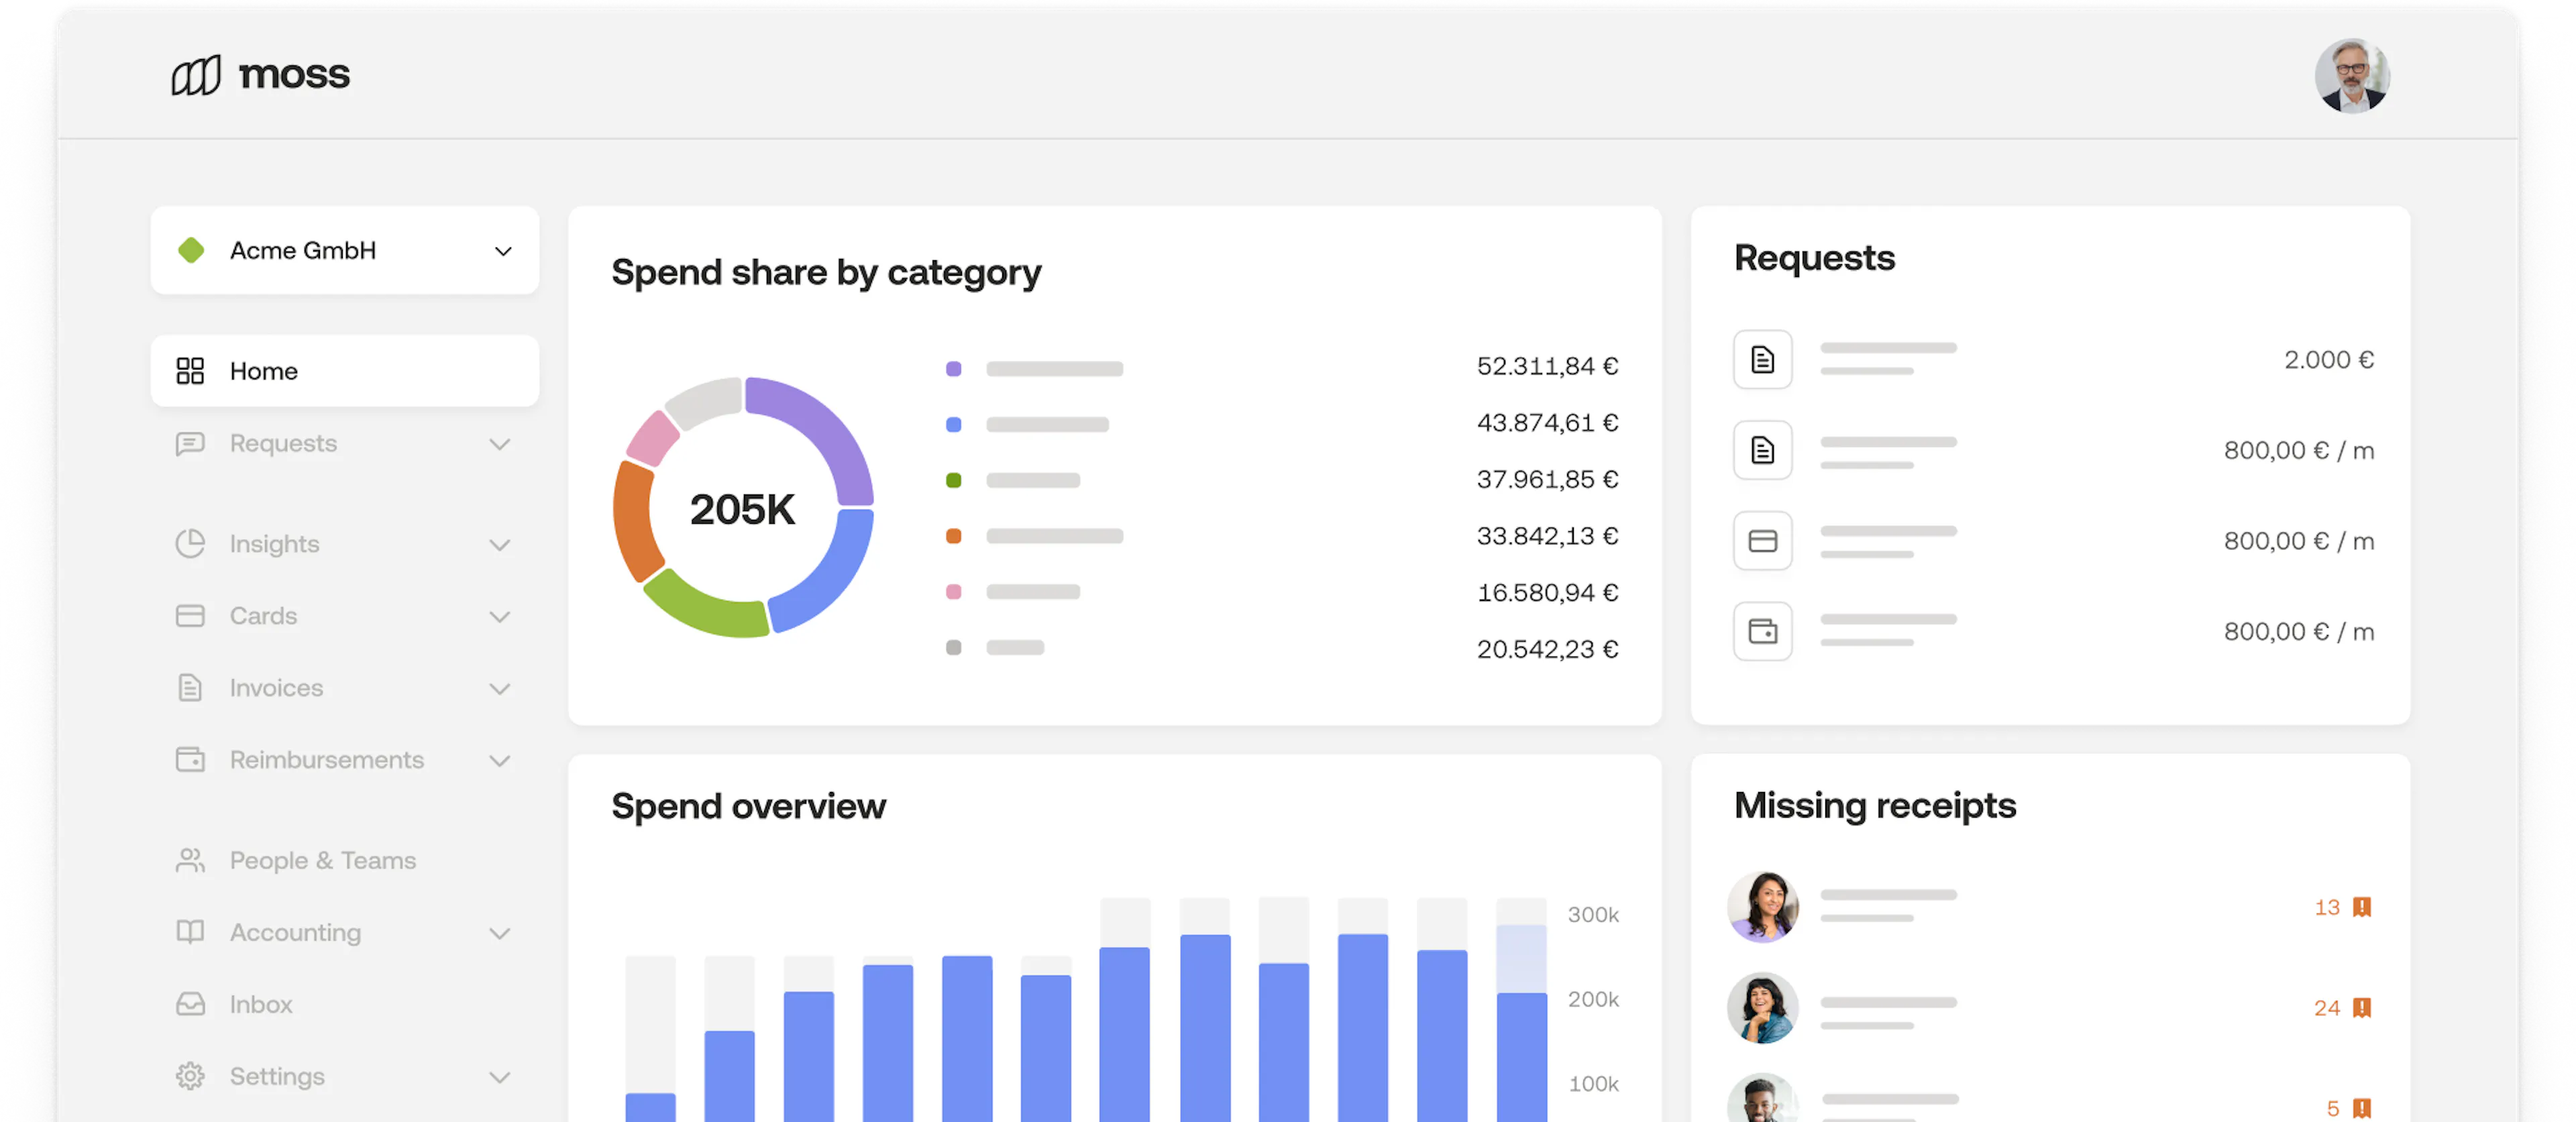Select the 52.311,84 € category amount
2576x1122 pixels.
[x=1547, y=366]
